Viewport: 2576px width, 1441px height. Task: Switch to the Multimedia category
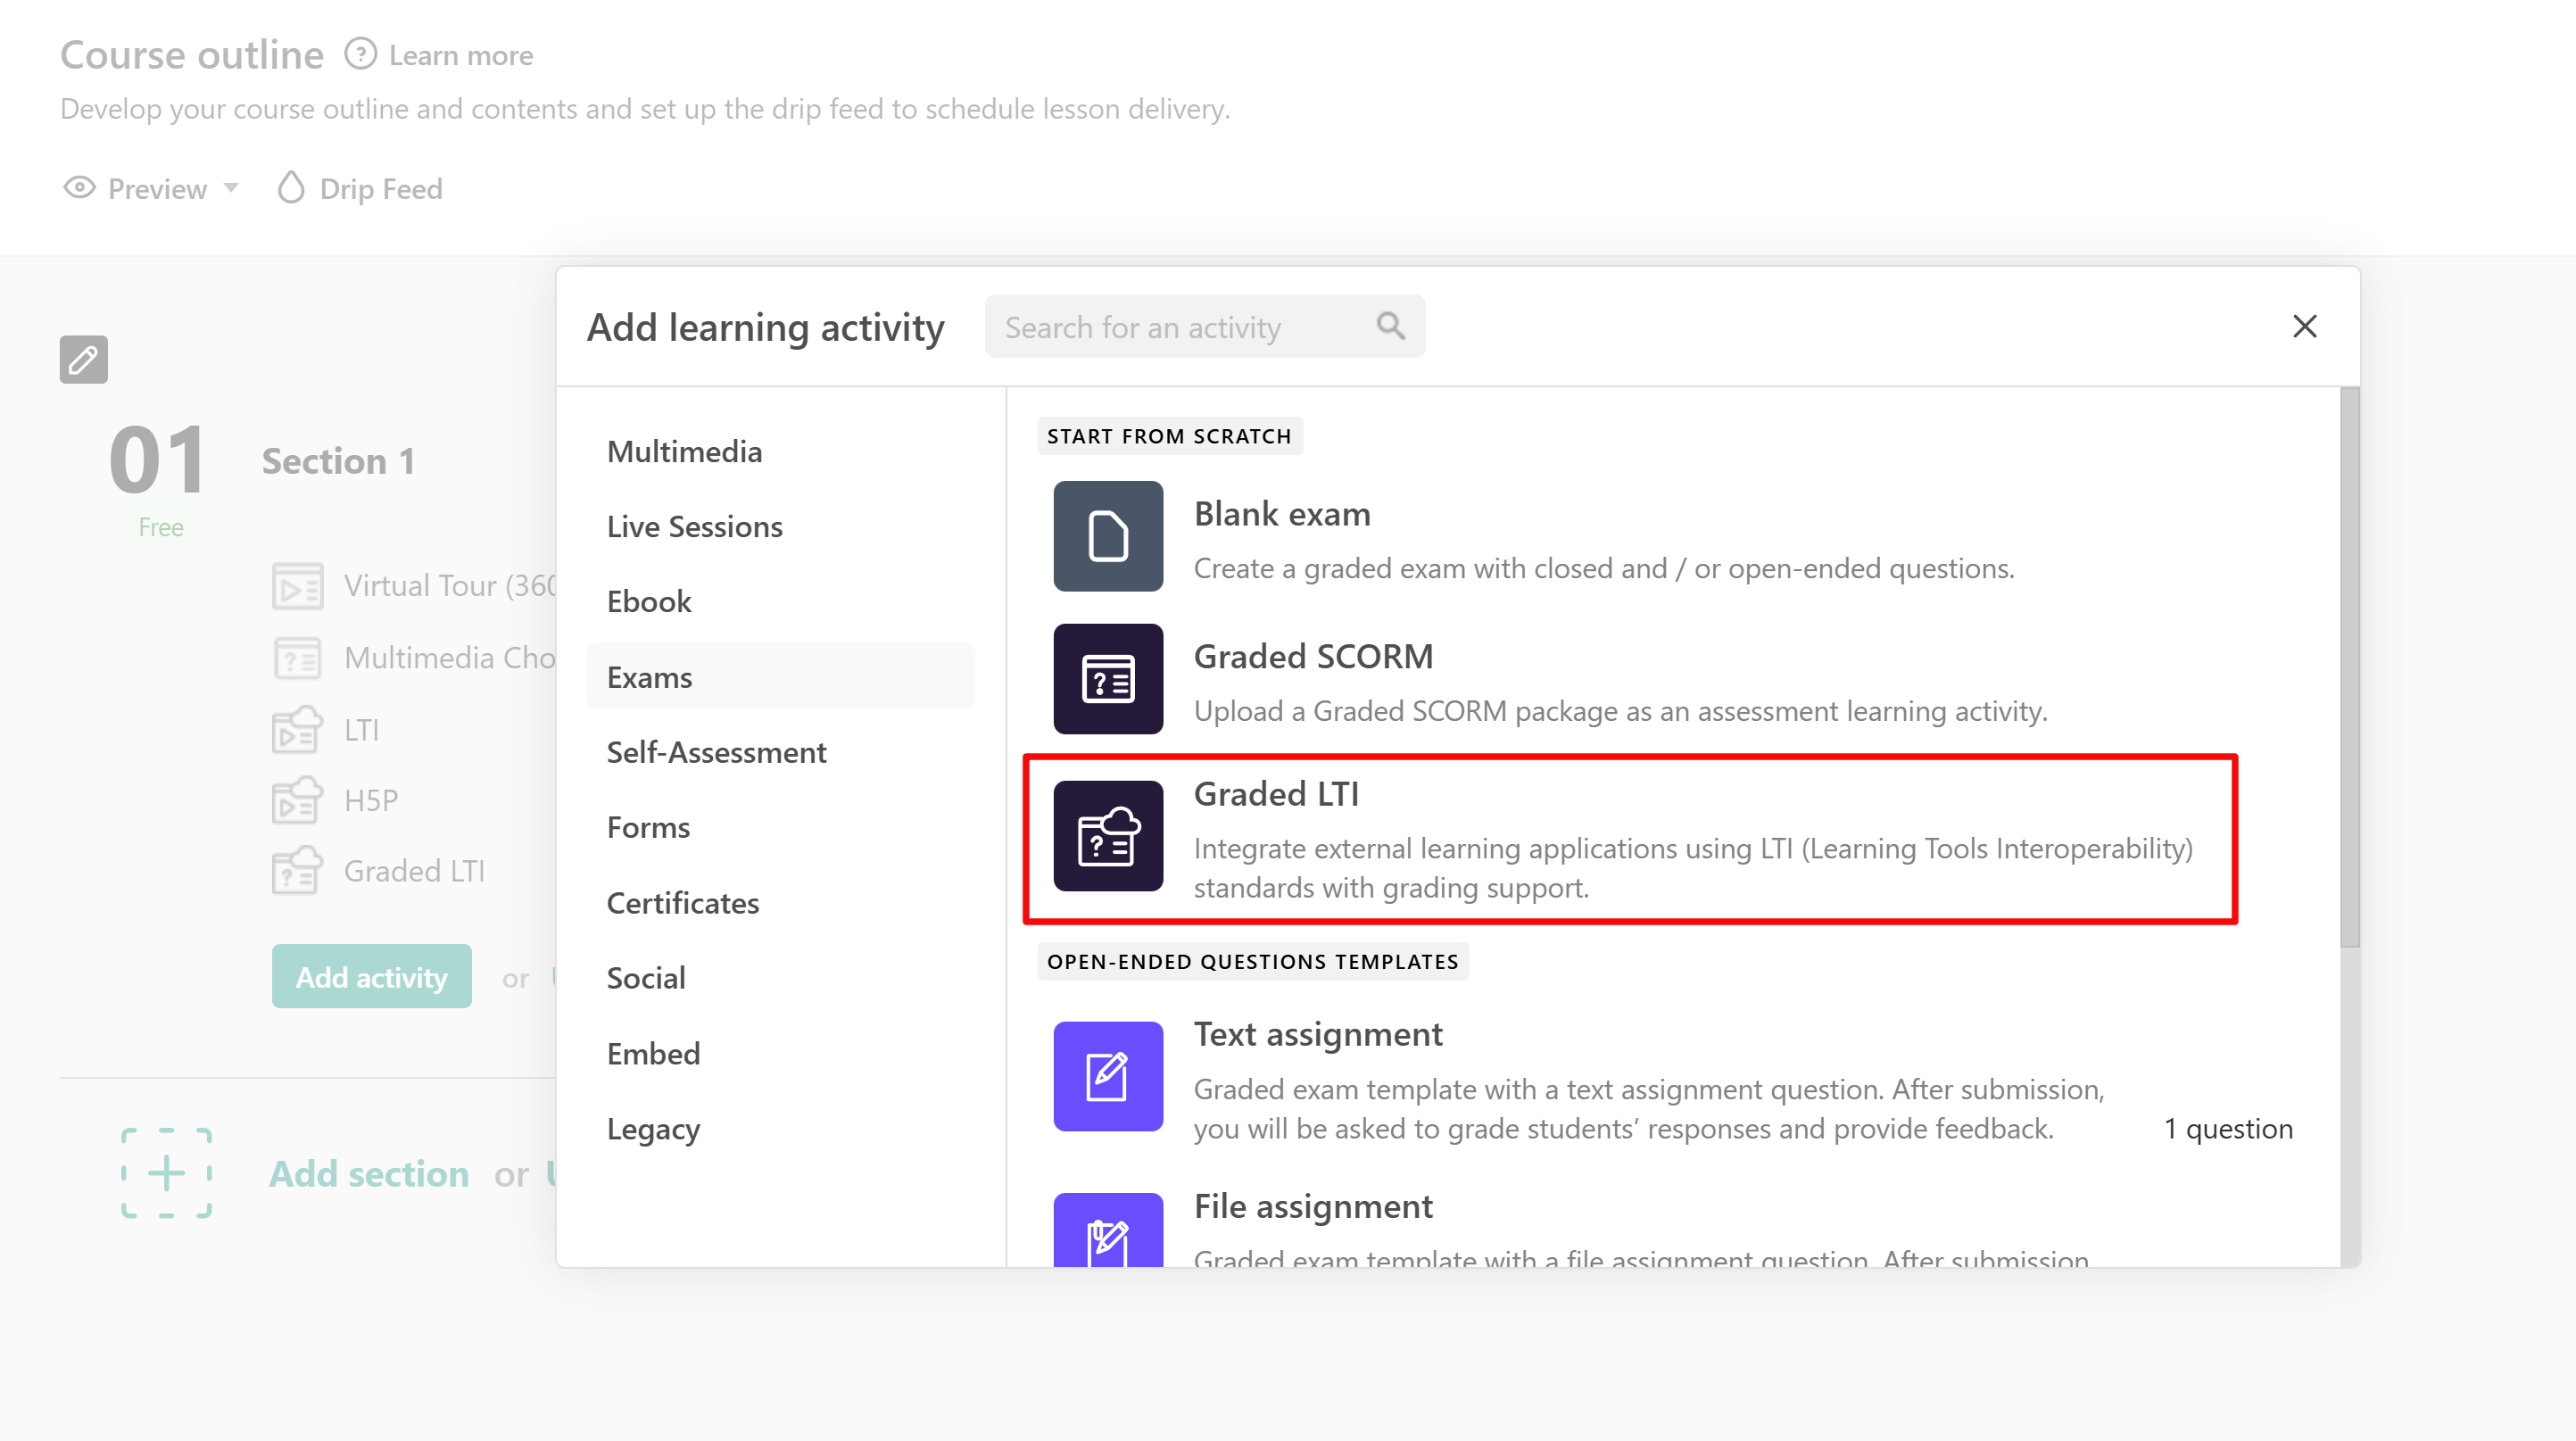pos(684,451)
